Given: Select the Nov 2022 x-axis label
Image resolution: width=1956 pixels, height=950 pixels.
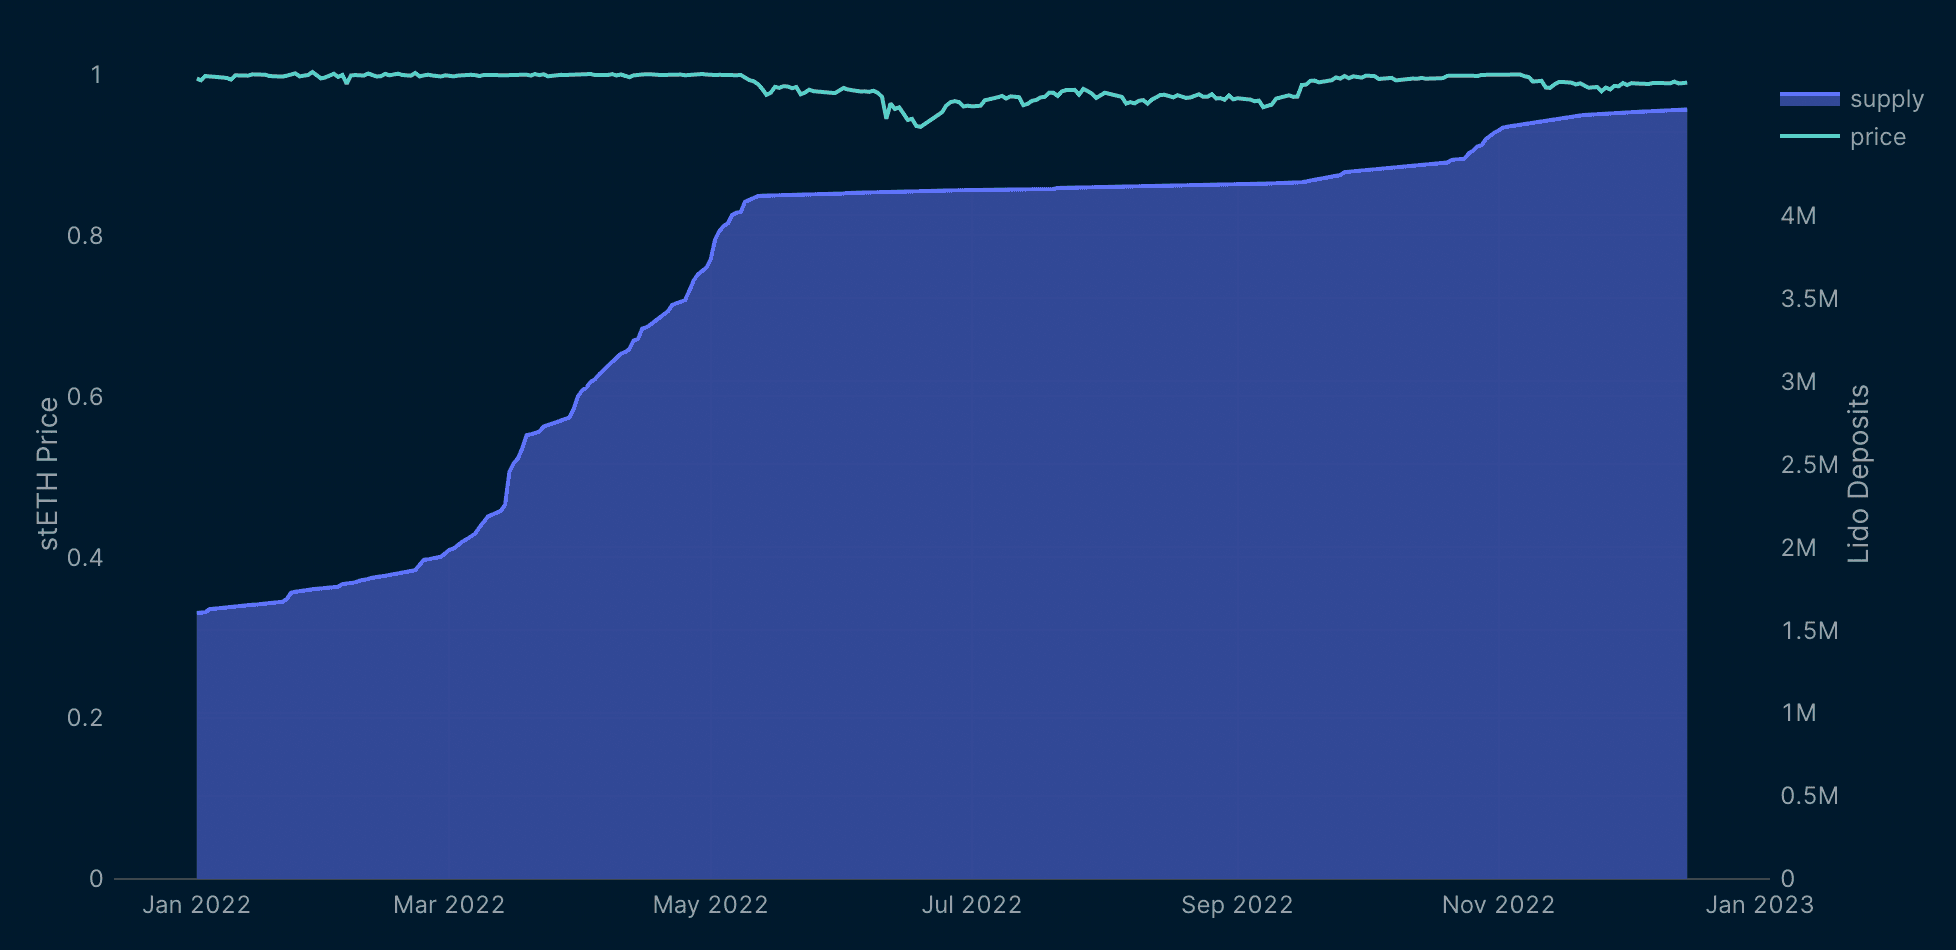Looking at the screenshot, I should [1498, 905].
